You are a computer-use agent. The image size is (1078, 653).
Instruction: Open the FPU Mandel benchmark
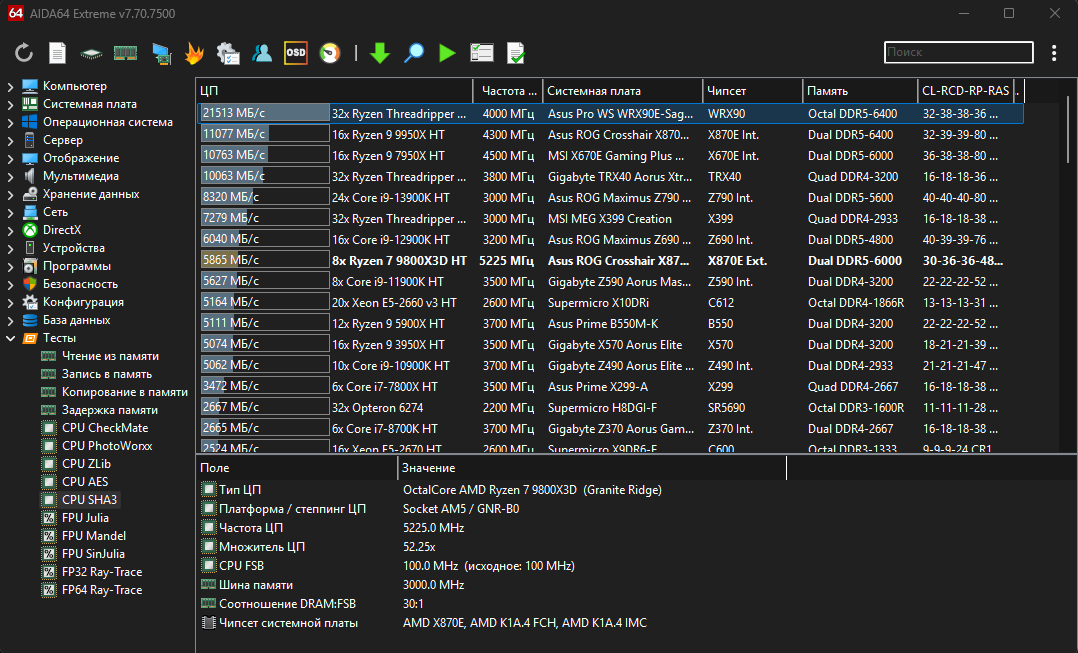click(94, 535)
